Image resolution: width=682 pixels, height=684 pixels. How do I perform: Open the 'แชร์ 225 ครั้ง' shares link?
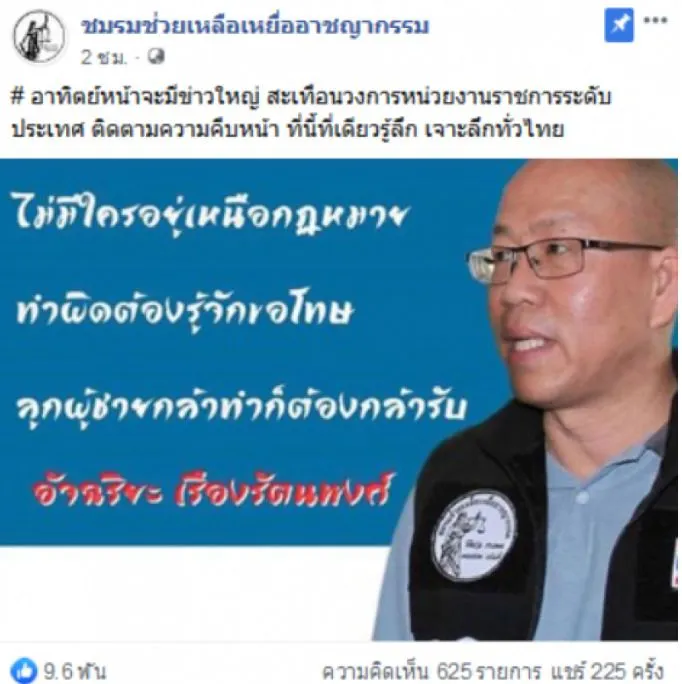point(607,672)
